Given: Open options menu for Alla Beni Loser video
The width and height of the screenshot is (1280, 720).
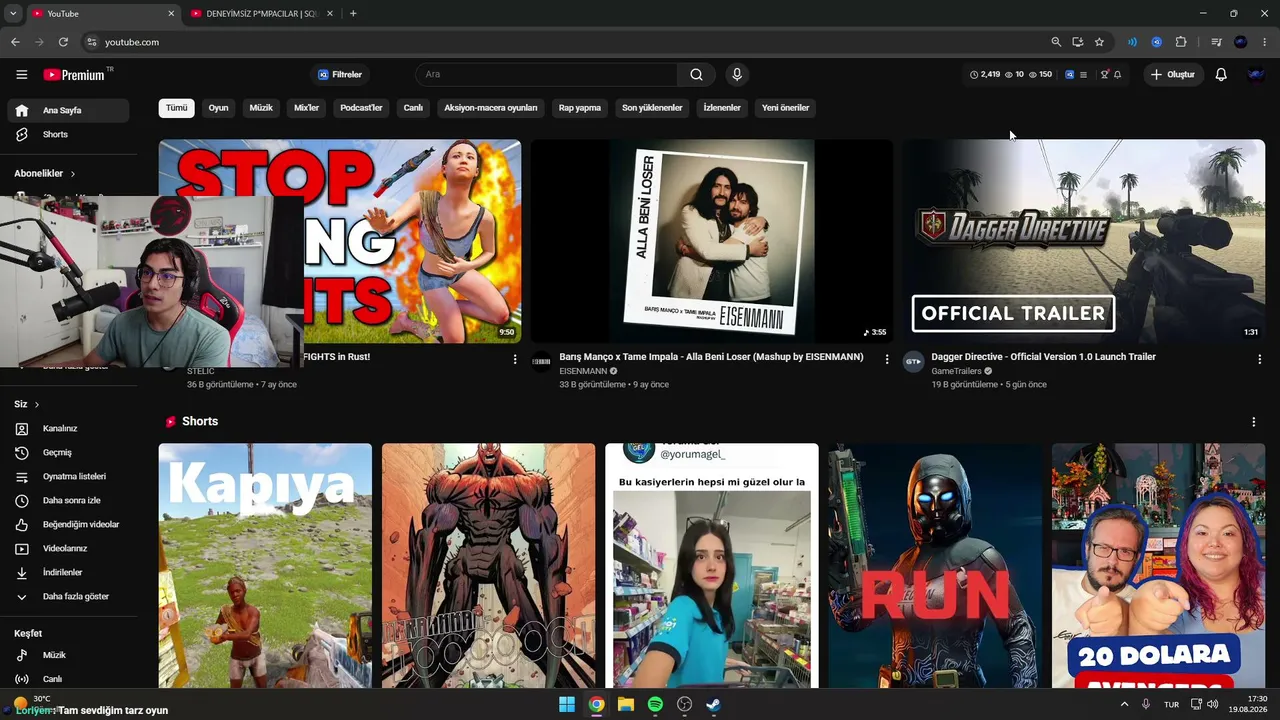Looking at the screenshot, I should point(886,359).
